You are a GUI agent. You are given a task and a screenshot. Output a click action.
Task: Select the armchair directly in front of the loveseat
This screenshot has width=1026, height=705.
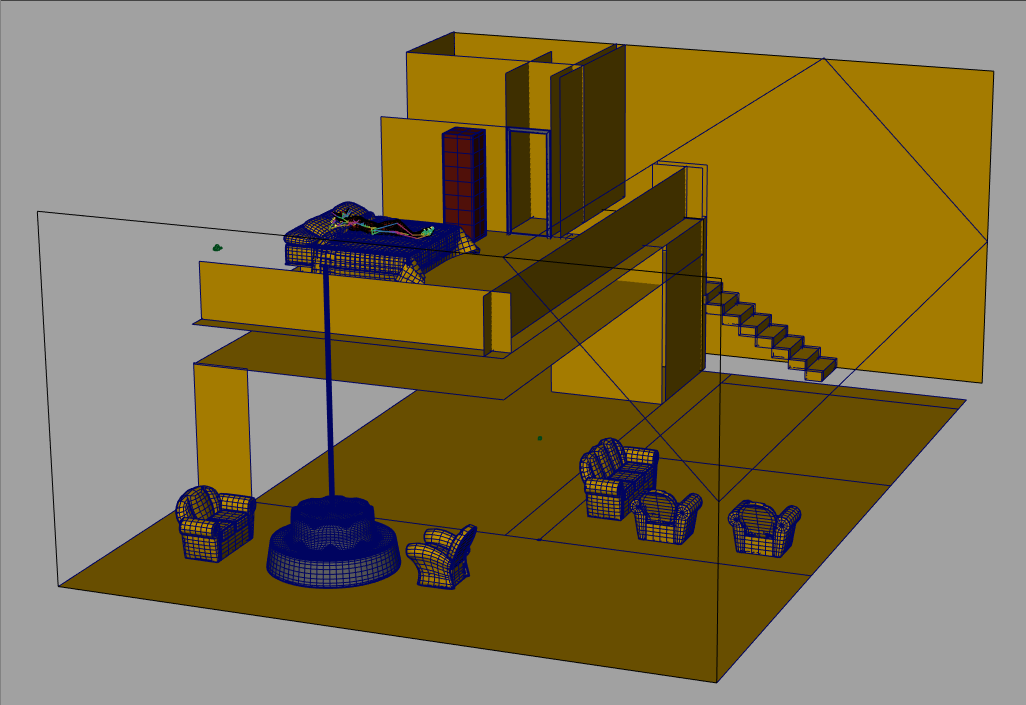(665, 516)
